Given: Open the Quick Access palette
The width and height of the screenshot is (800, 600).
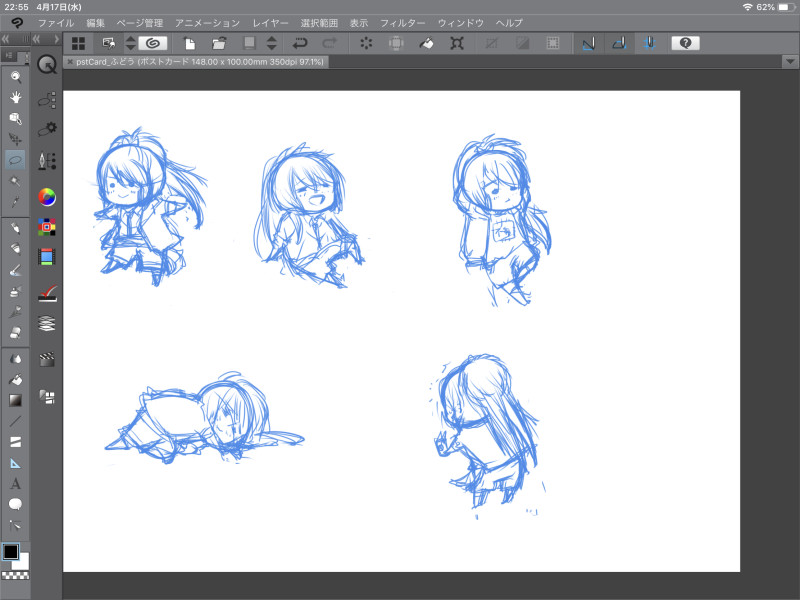Looking at the screenshot, I should tap(47, 65).
